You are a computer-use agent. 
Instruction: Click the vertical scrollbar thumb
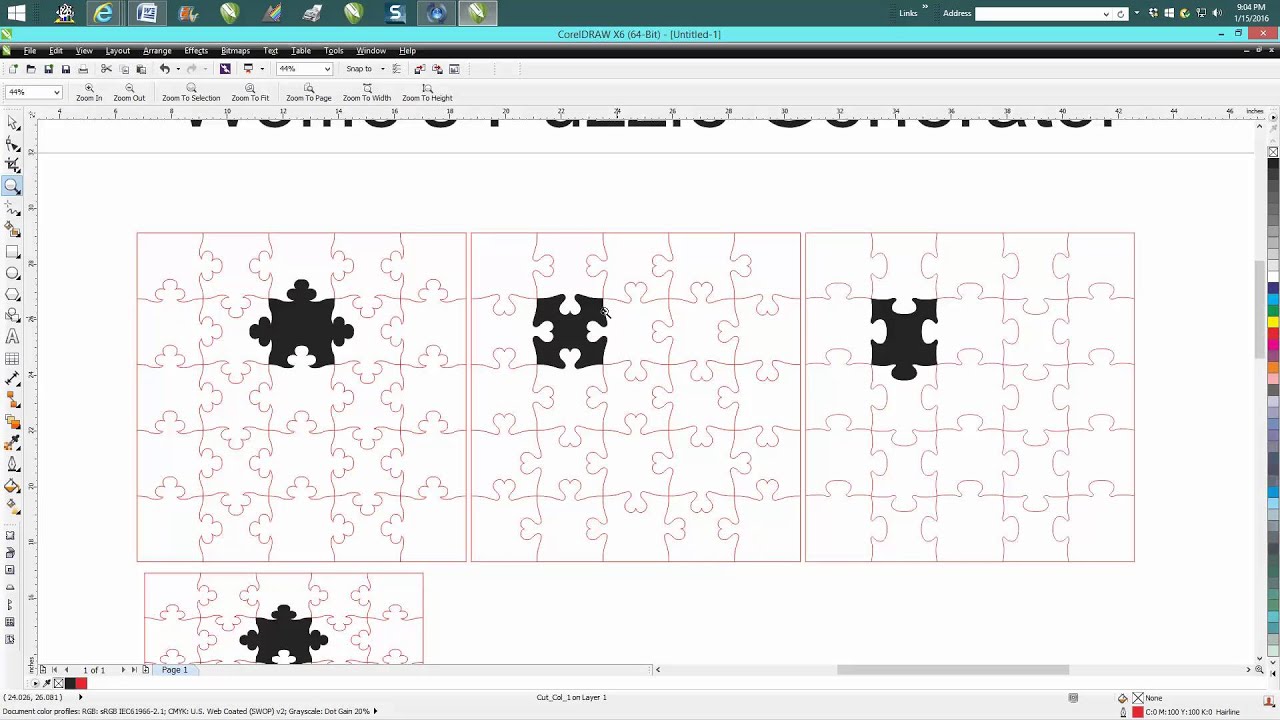coord(1260,308)
